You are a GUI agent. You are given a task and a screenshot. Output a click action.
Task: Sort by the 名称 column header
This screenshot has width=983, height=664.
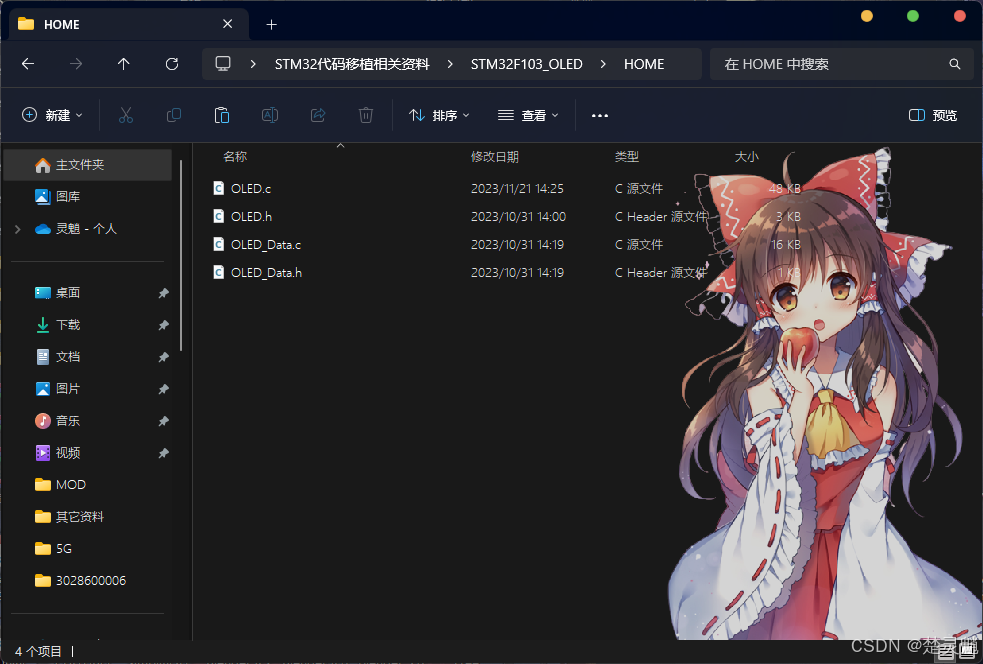click(x=235, y=157)
